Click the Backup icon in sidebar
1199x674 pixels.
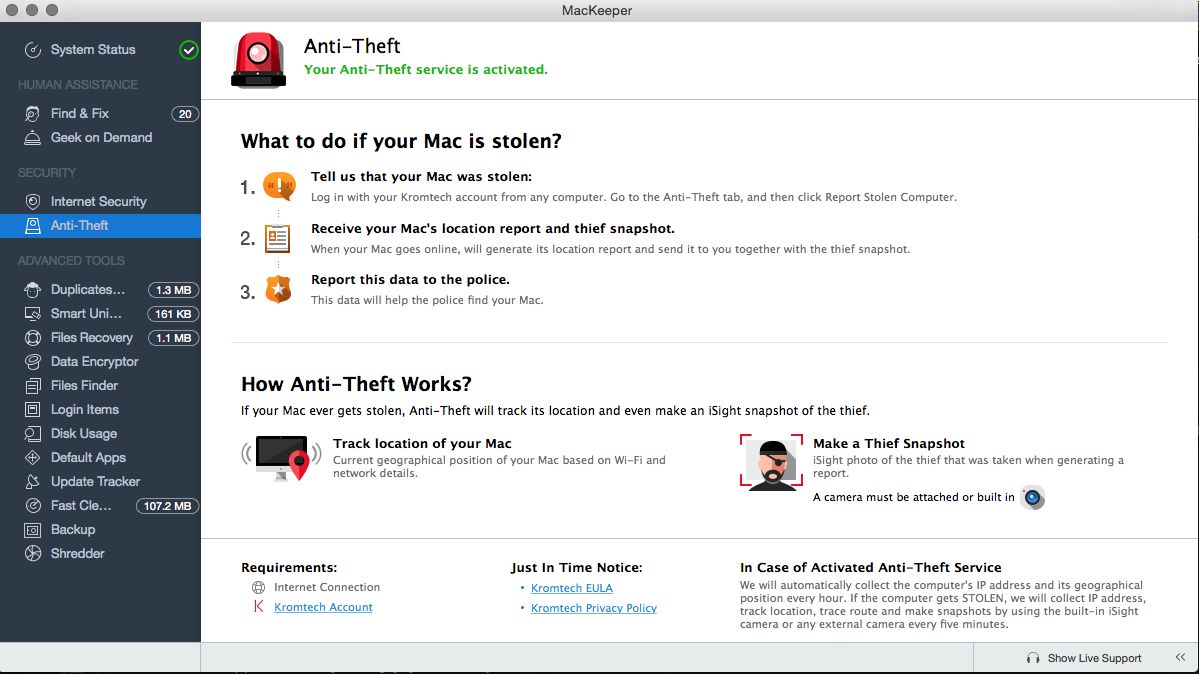tap(32, 529)
